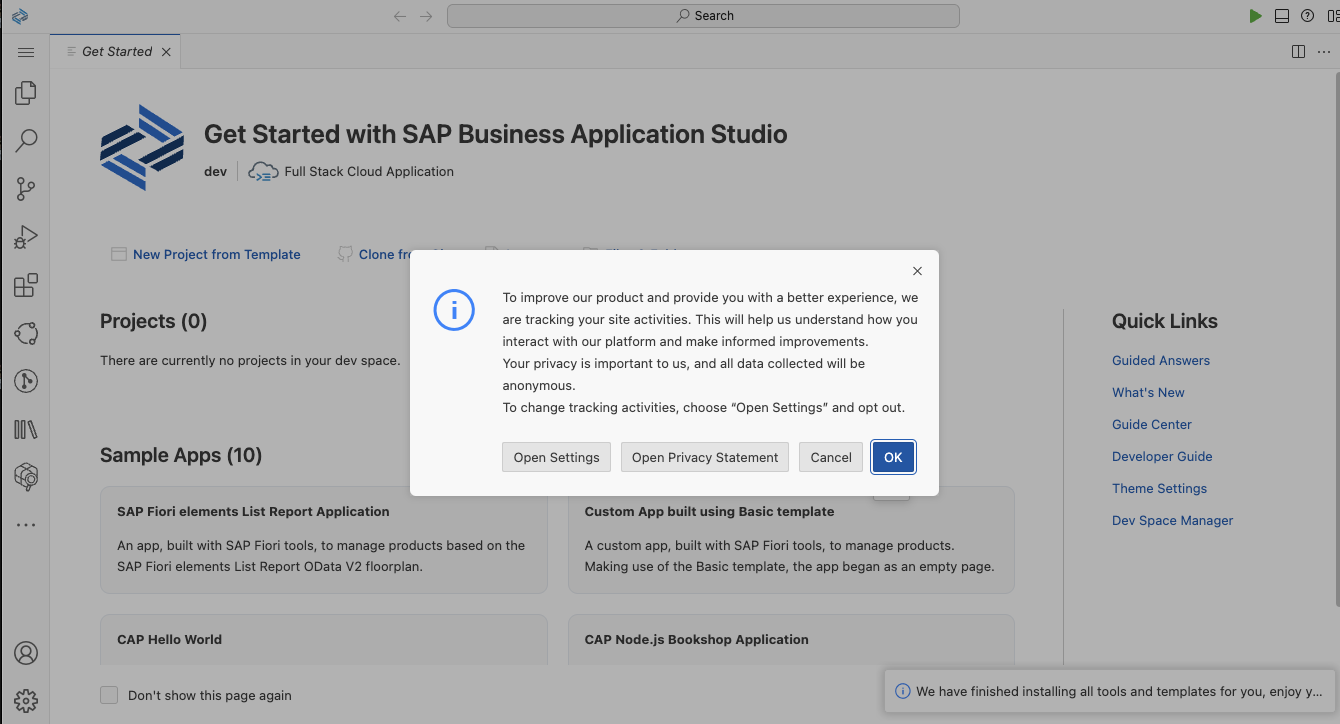Open the Manage gear icon

(x=26, y=700)
